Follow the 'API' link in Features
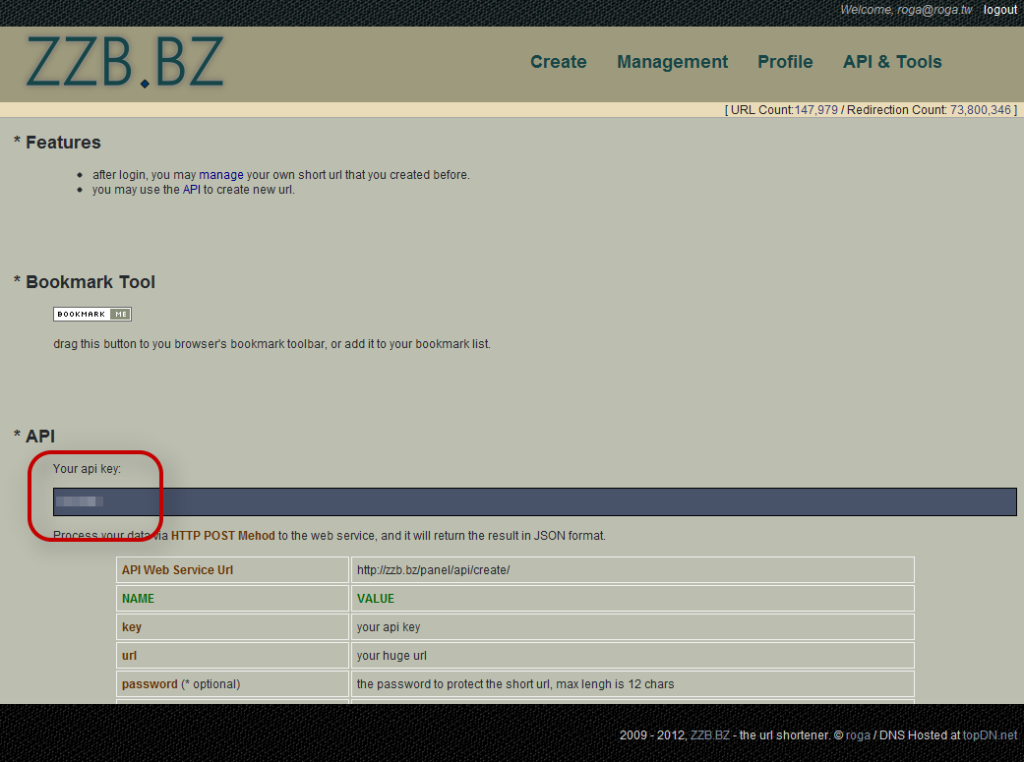This screenshot has width=1024, height=762. click(x=191, y=190)
